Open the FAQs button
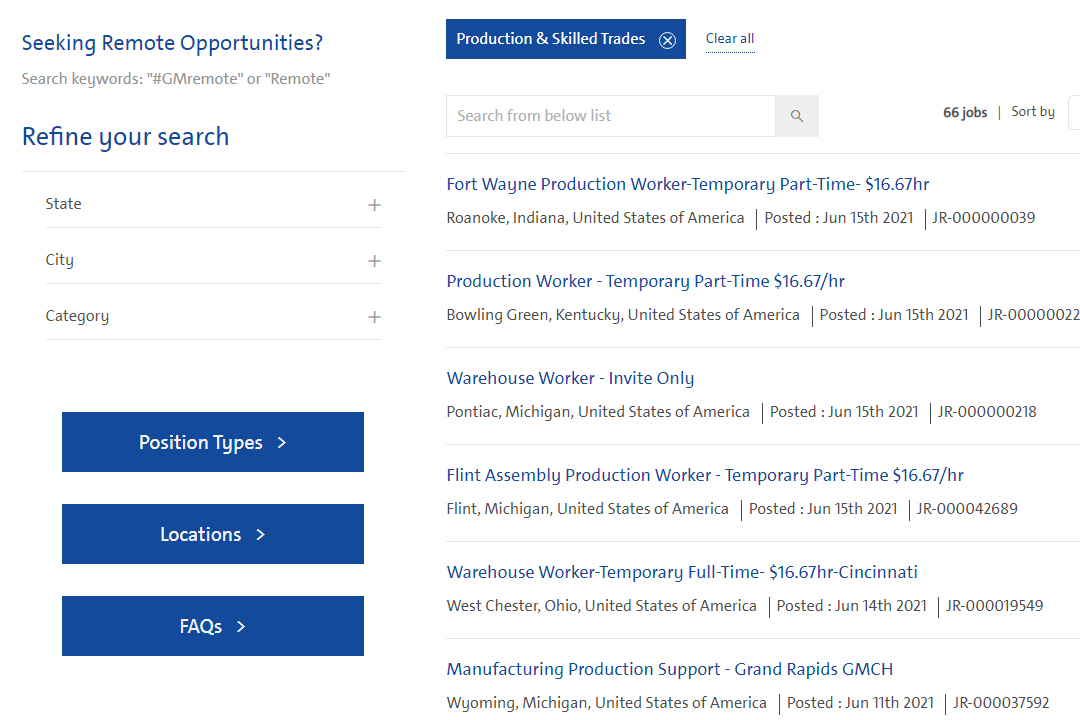This screenshot has width=1080, height=720. pos(213,626)
